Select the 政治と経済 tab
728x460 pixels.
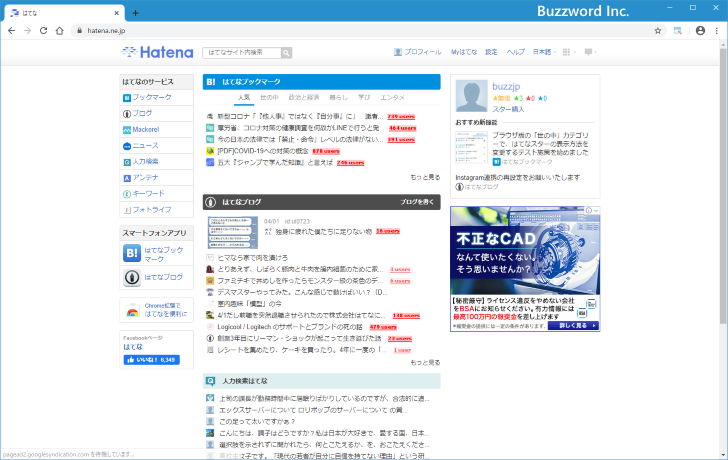(304, 97)
